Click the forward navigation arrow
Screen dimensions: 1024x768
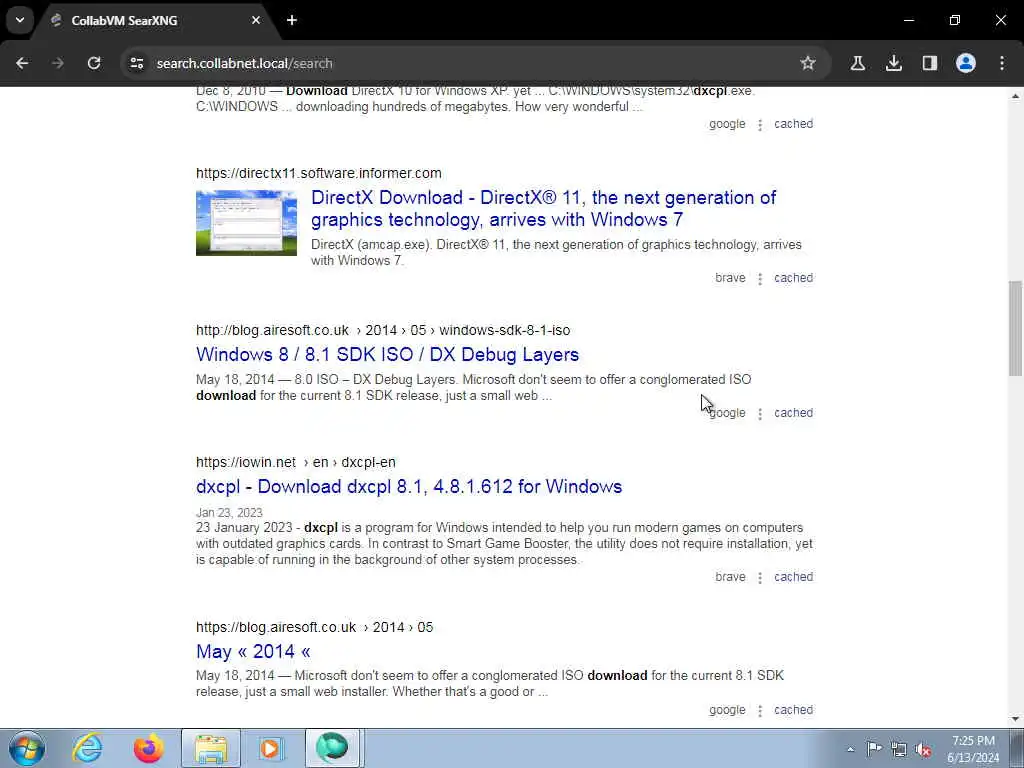click(x=58, y=63)
